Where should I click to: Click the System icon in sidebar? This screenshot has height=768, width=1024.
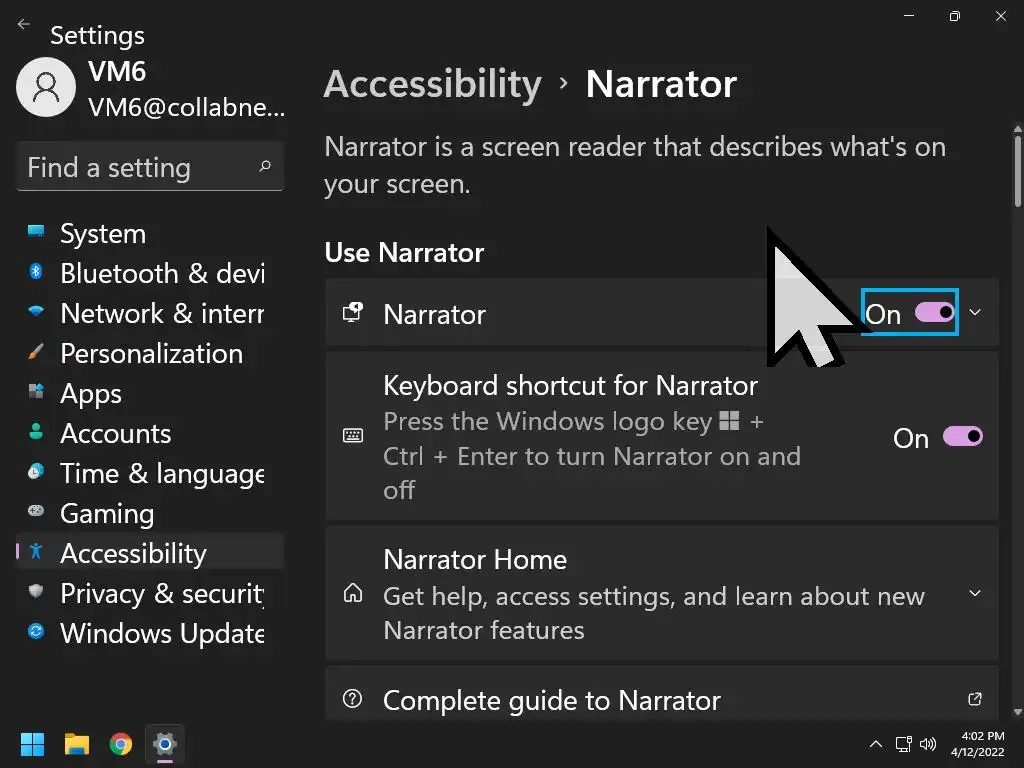37,233
